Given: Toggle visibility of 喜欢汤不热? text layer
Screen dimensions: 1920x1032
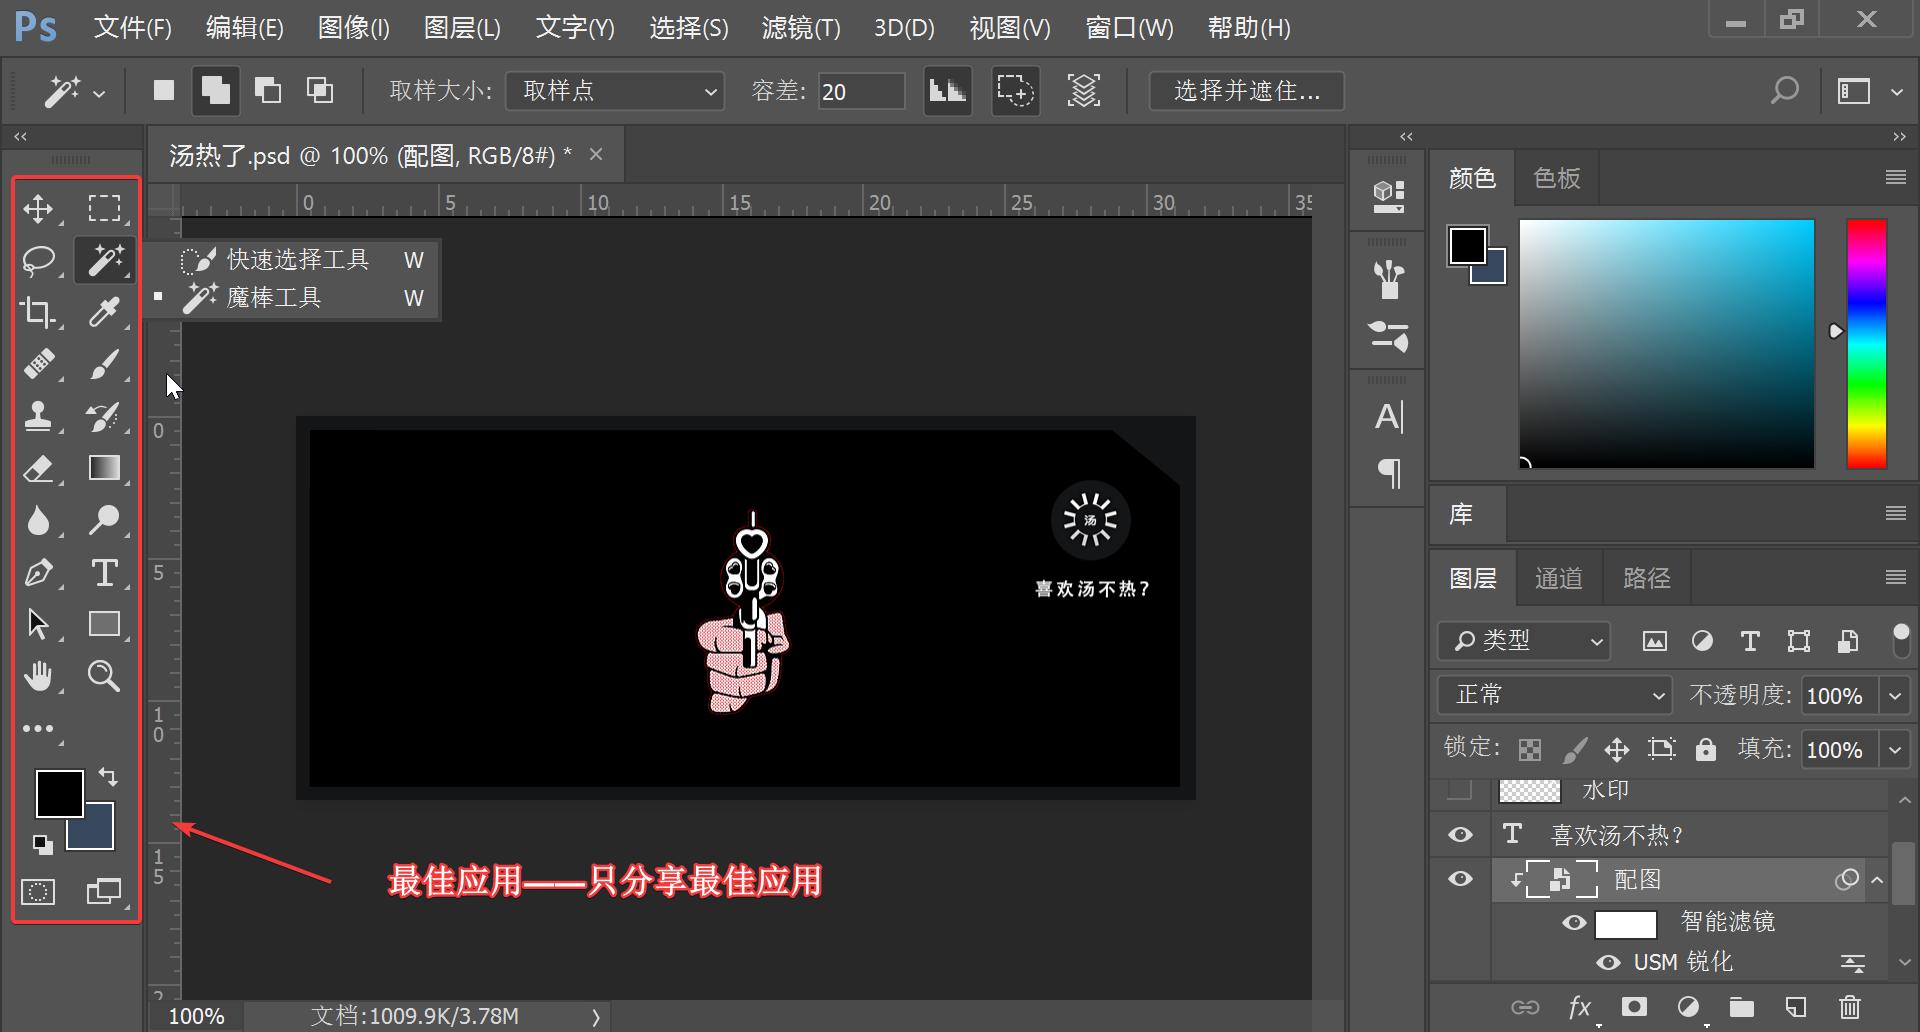Looking at the screenshot, I should click(x=1460, y=833).
